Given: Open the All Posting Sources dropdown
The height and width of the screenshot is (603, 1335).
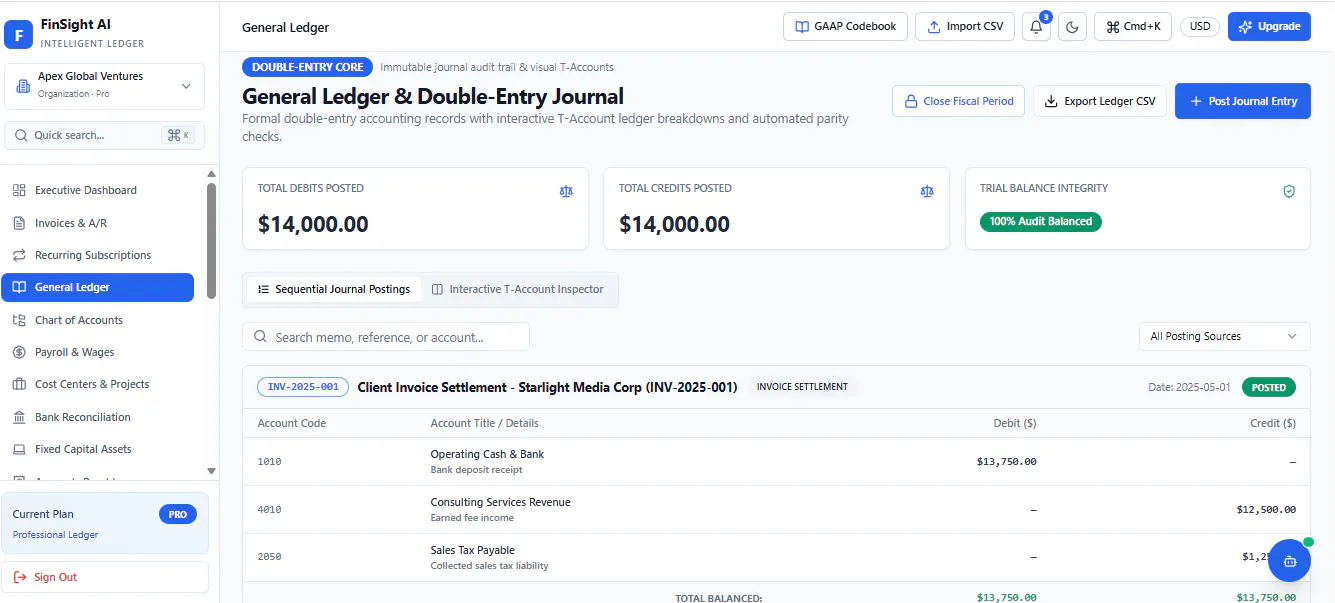Looking at the screenshot, I should coord(1224,336).
